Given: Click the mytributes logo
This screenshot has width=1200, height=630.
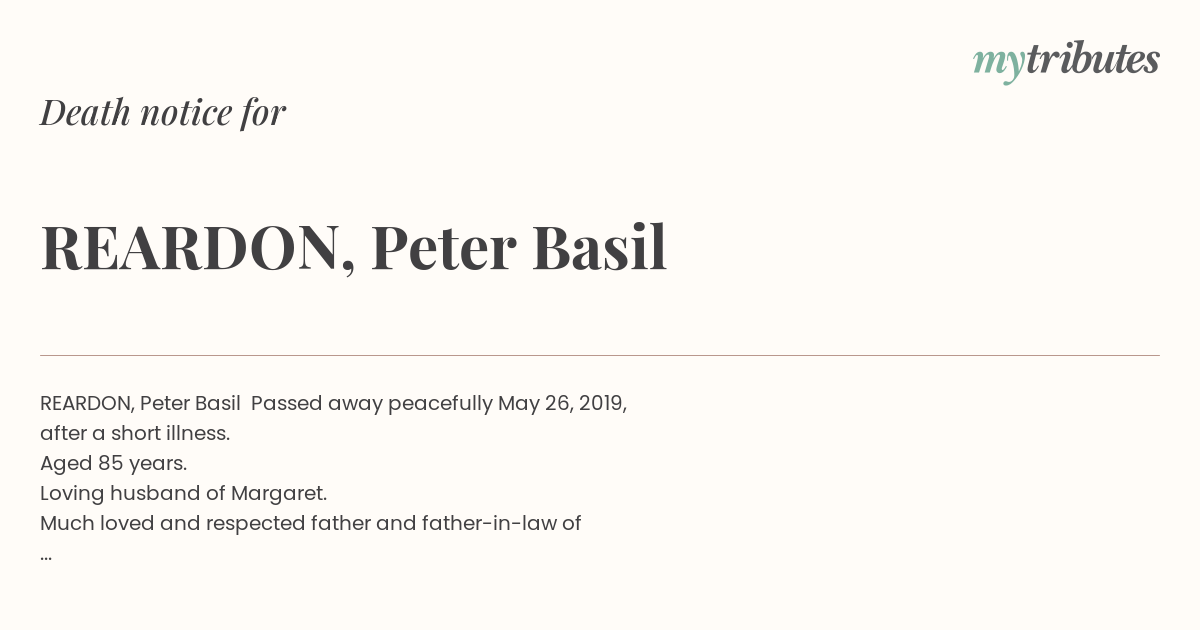Looking at the screenshot, I should 1066,61.
